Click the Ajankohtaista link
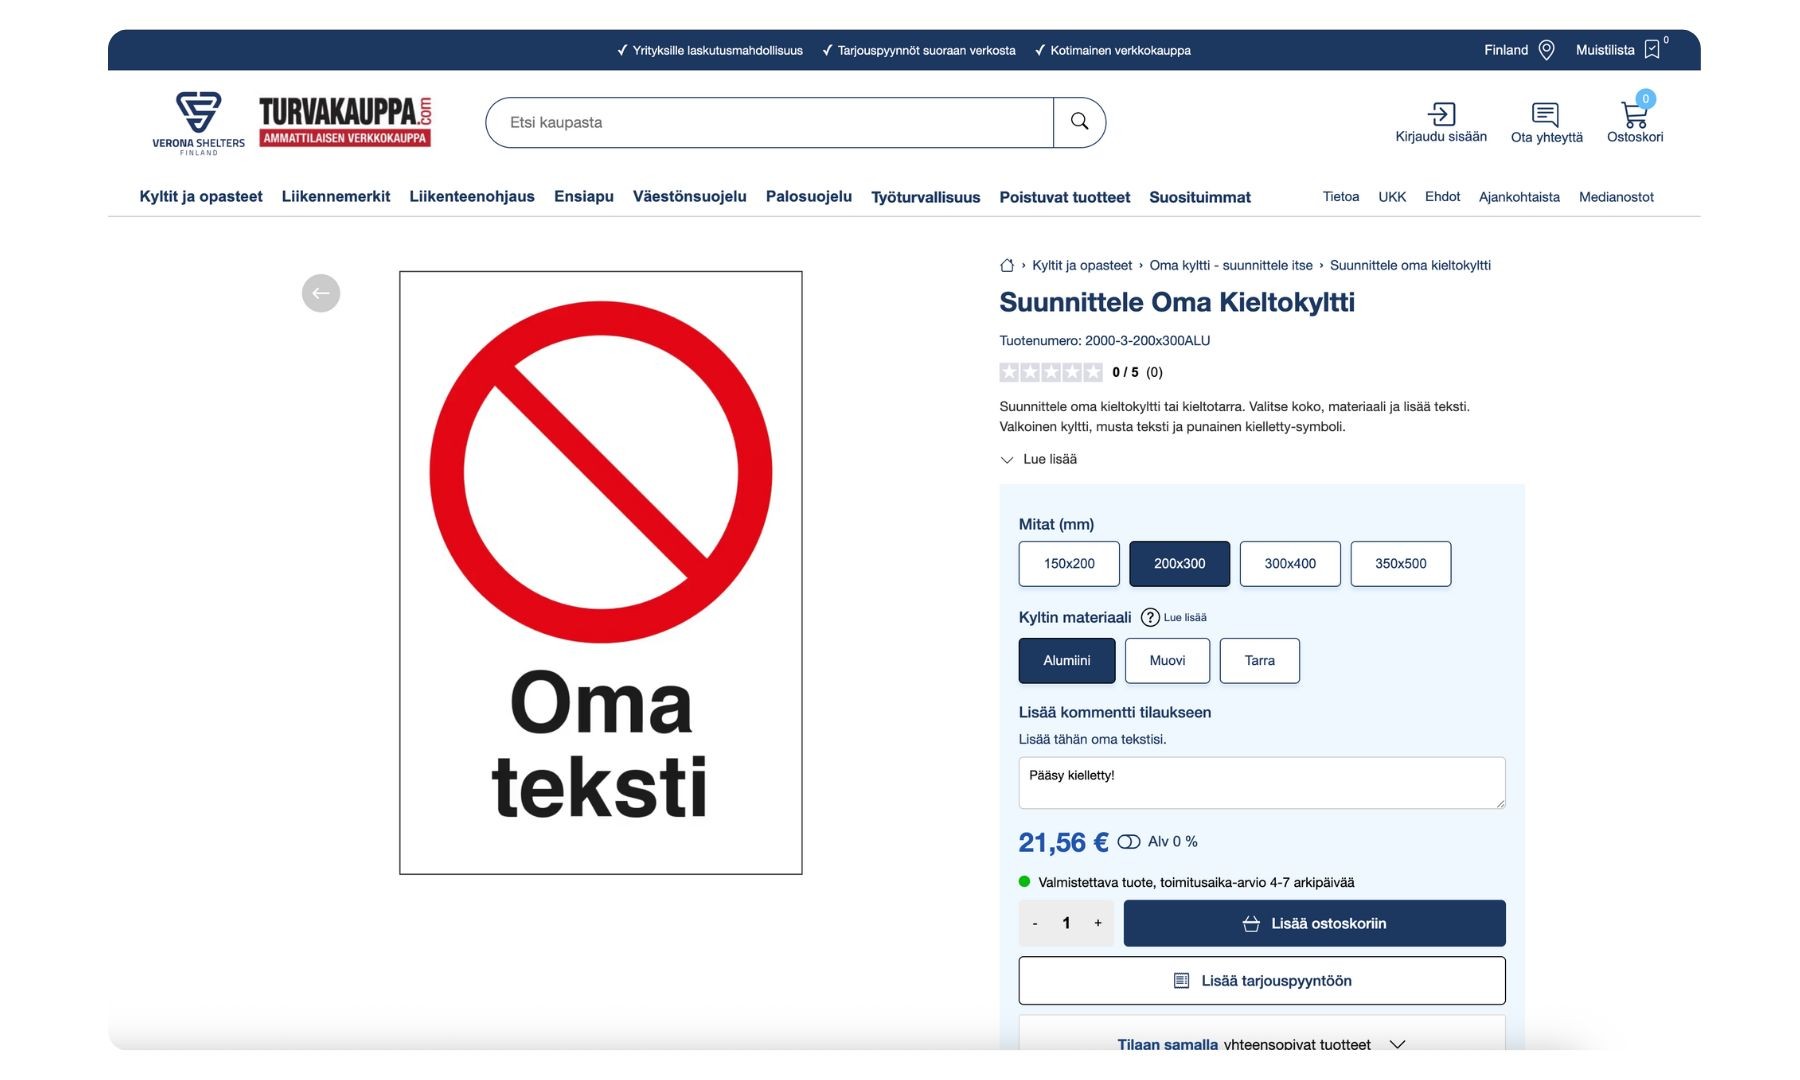Viewport: 1800px width, 1080px height. [1519, 196]
